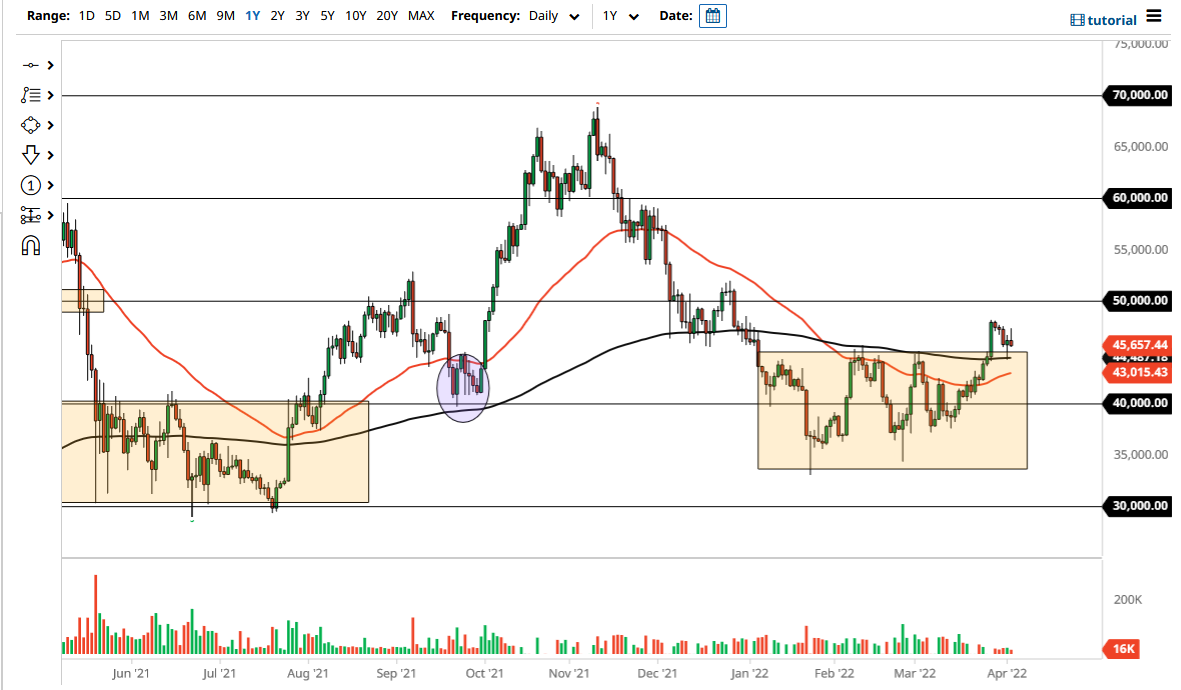
Task: Select the numbered circle marker tool
Action: [x=32, y=185]
